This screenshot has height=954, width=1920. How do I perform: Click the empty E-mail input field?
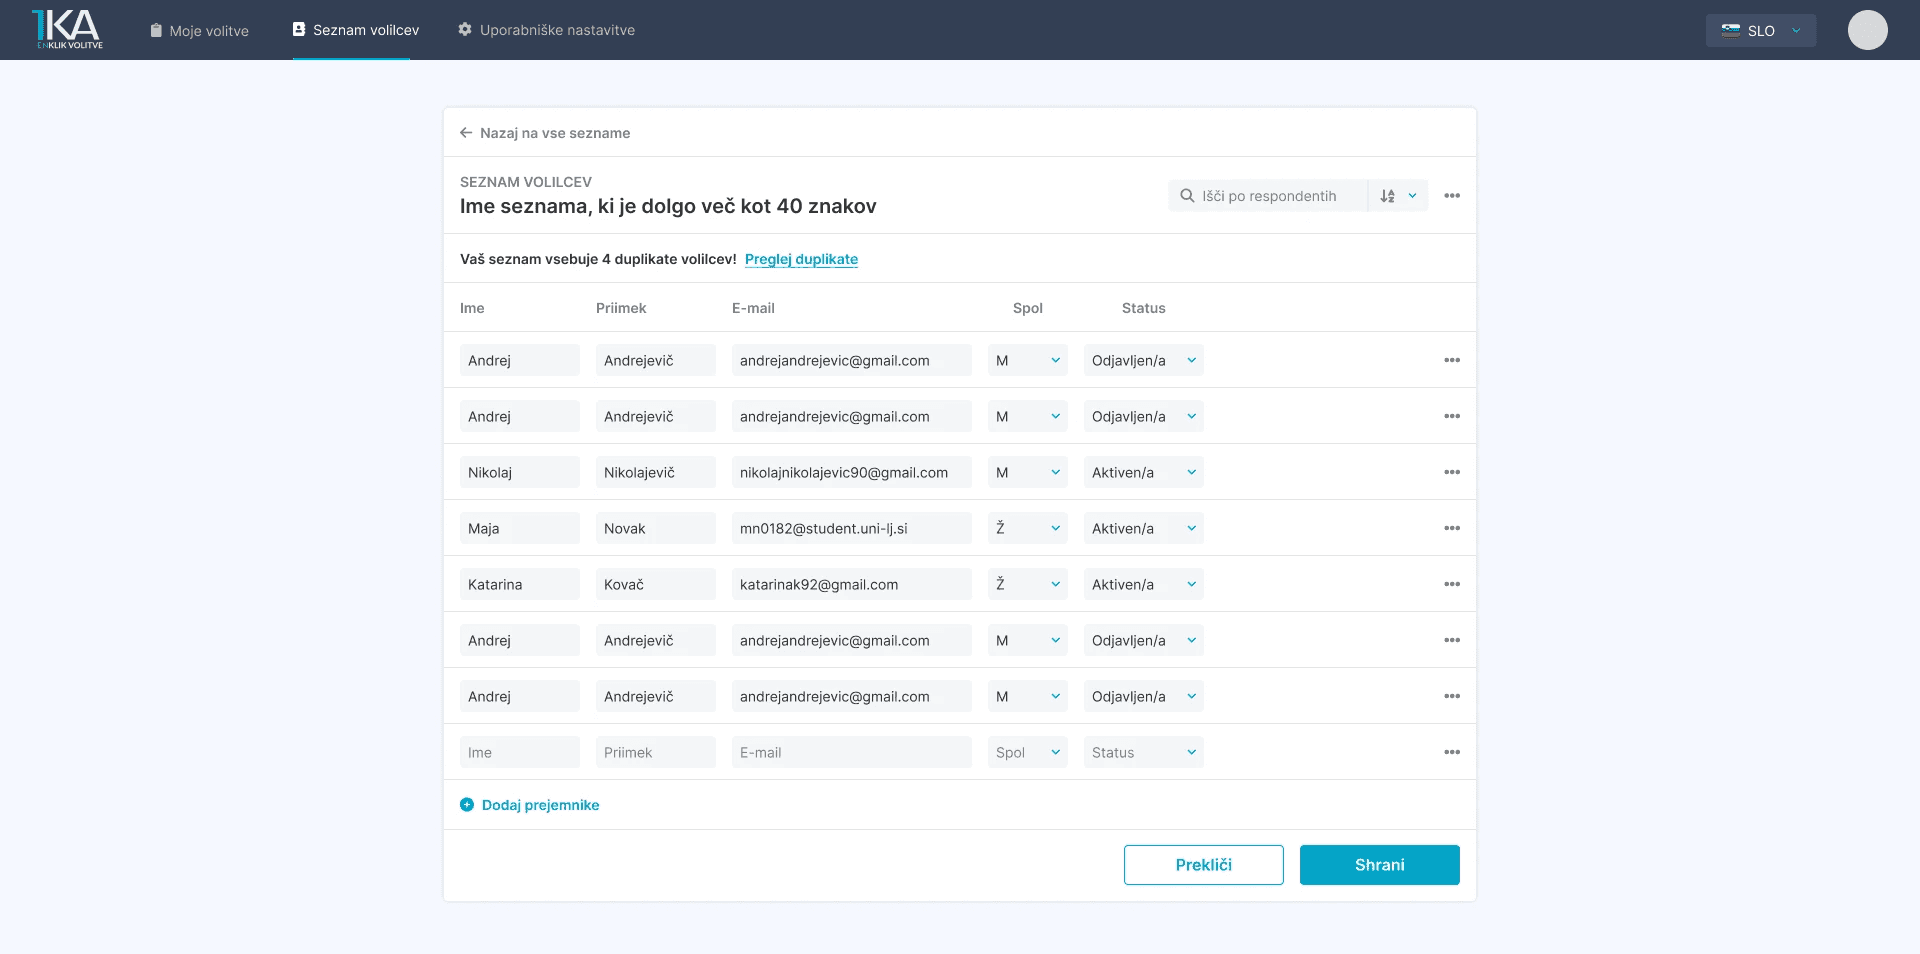pos(852,752)
